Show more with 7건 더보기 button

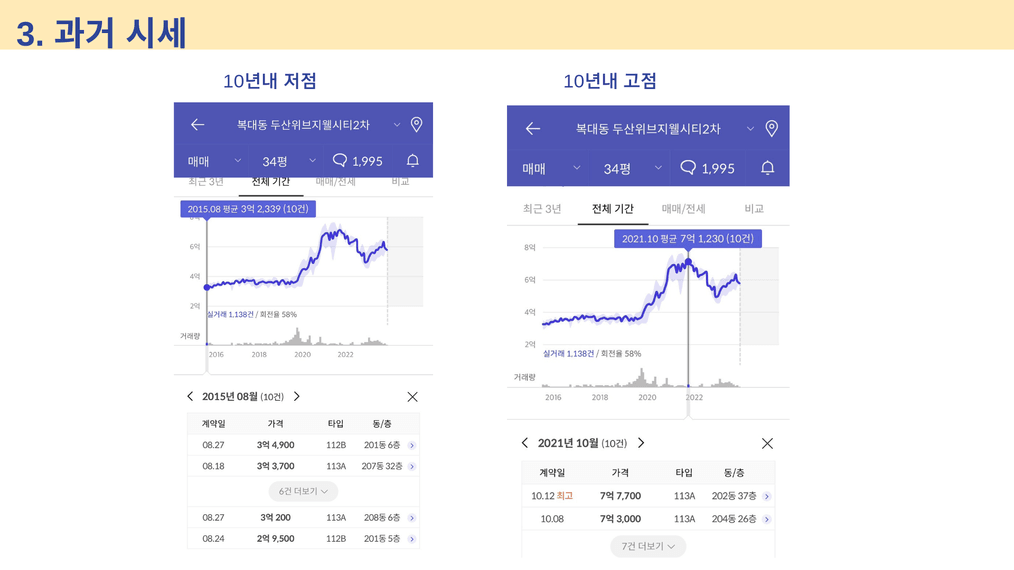tap(648, 546)
